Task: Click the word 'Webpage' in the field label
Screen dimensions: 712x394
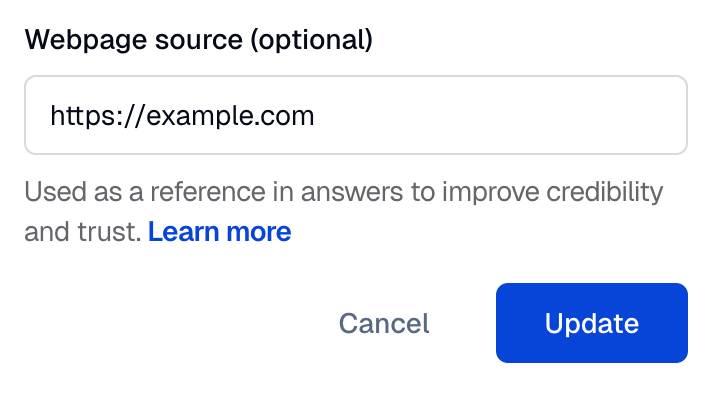Action: point(86,40)
